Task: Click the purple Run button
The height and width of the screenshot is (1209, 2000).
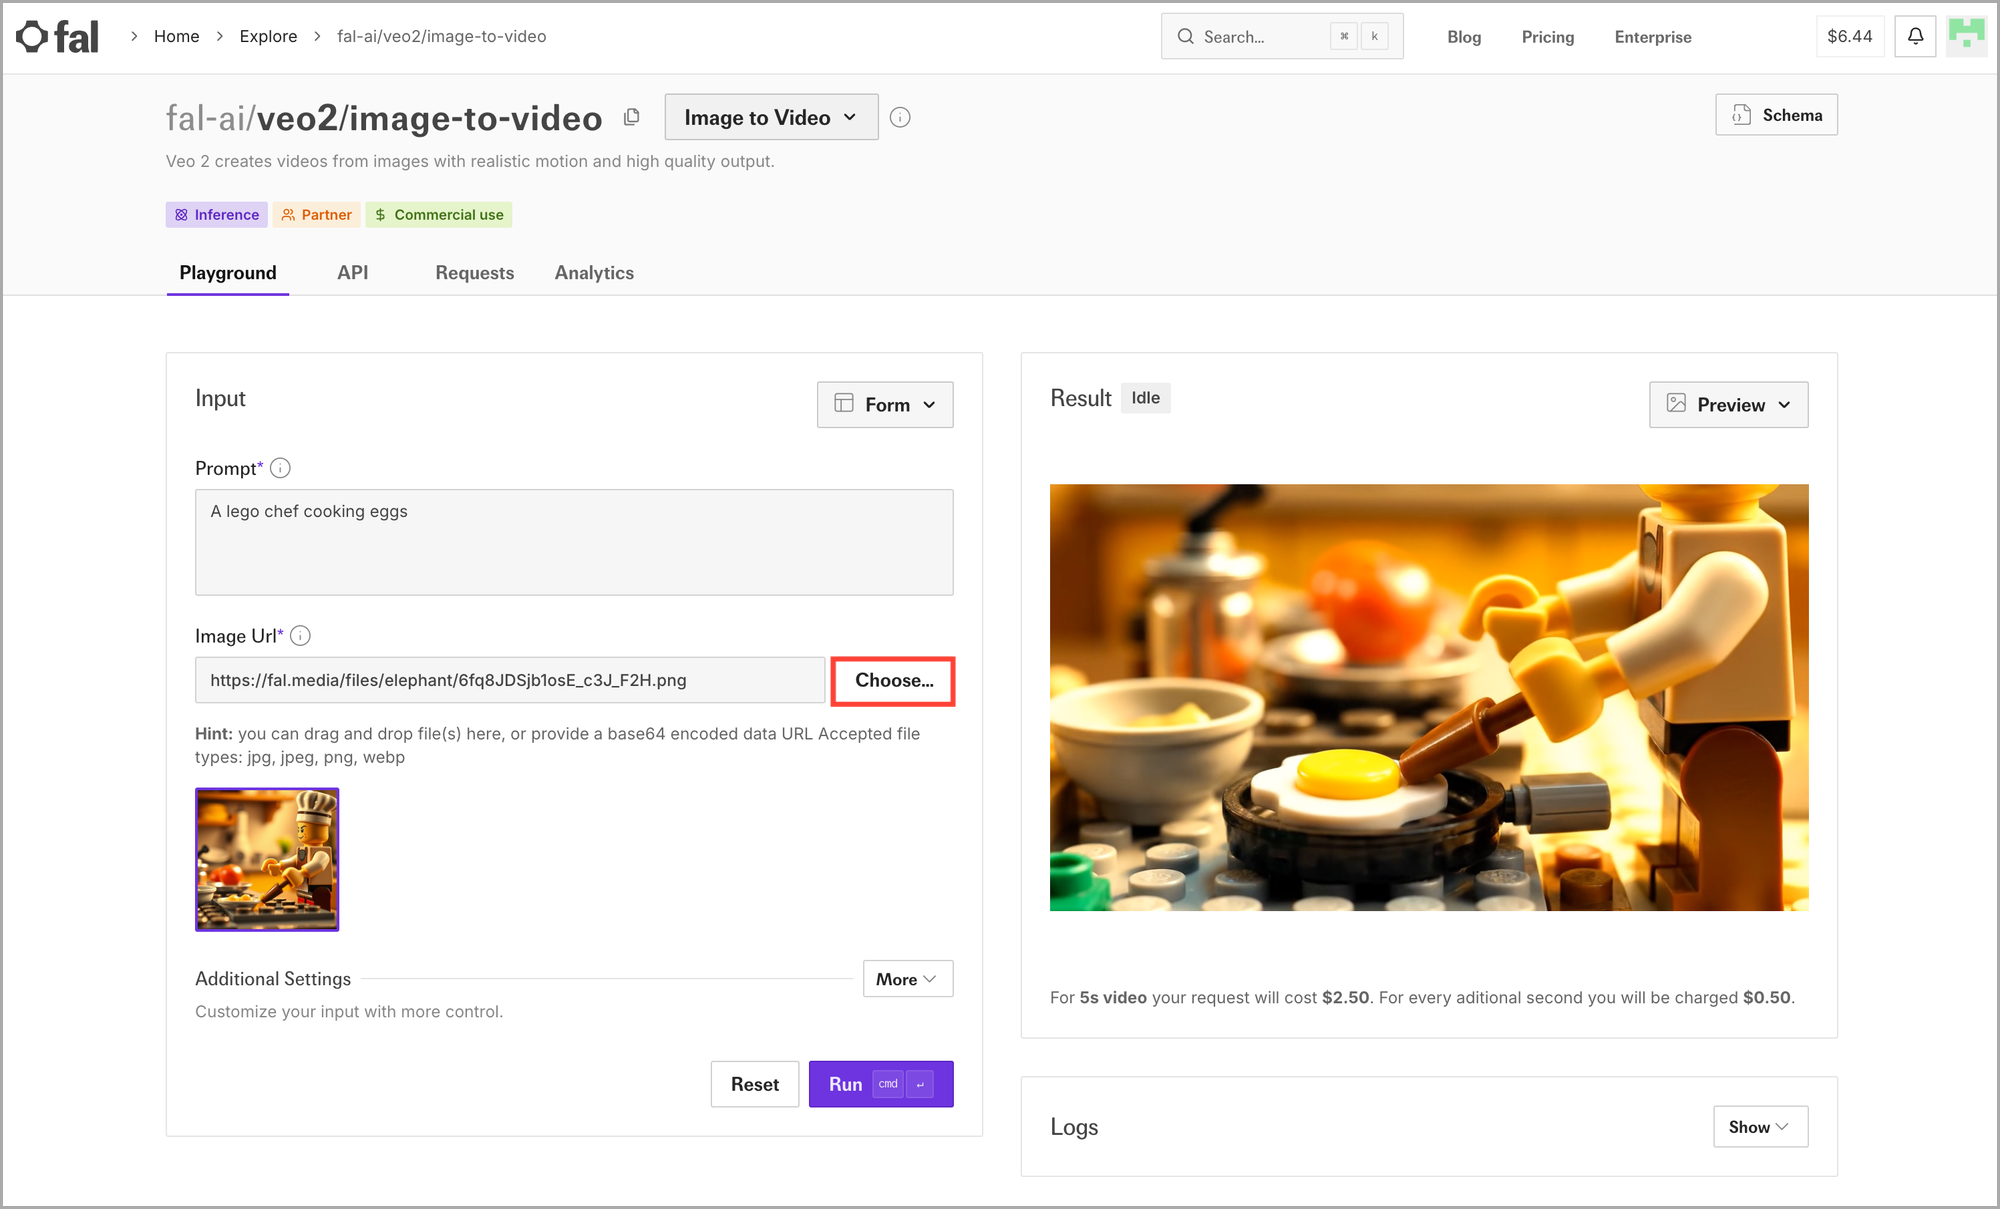Action: pyautogui.click(x=881, y=1084)
